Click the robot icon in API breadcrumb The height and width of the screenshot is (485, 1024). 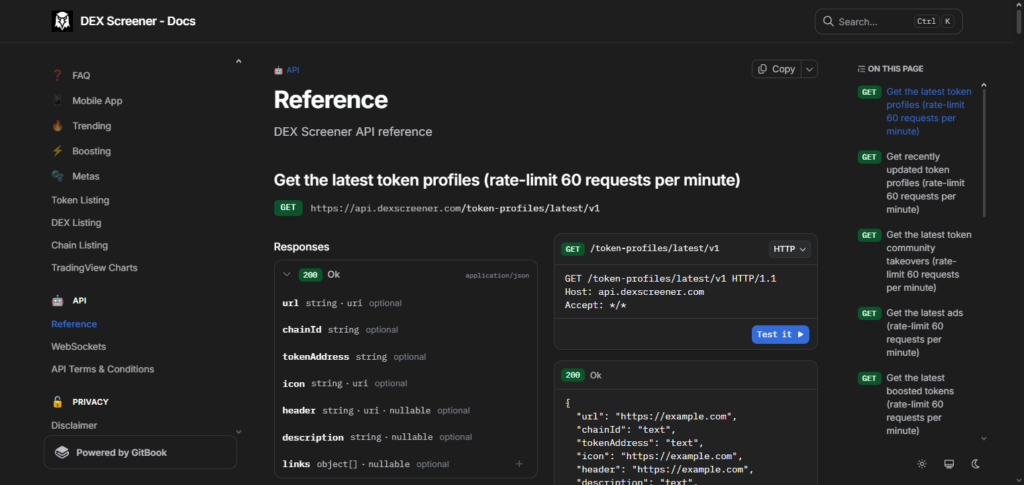coord(278,70)
